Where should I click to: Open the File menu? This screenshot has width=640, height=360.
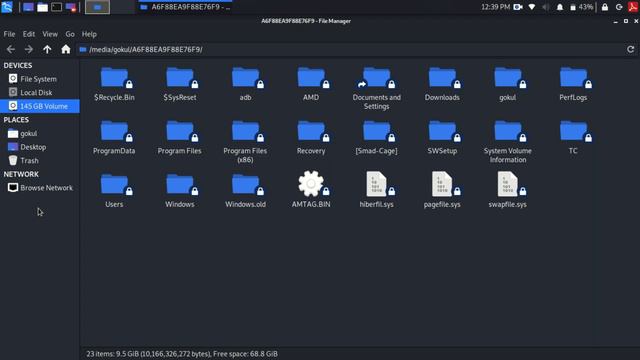(9, 34)
